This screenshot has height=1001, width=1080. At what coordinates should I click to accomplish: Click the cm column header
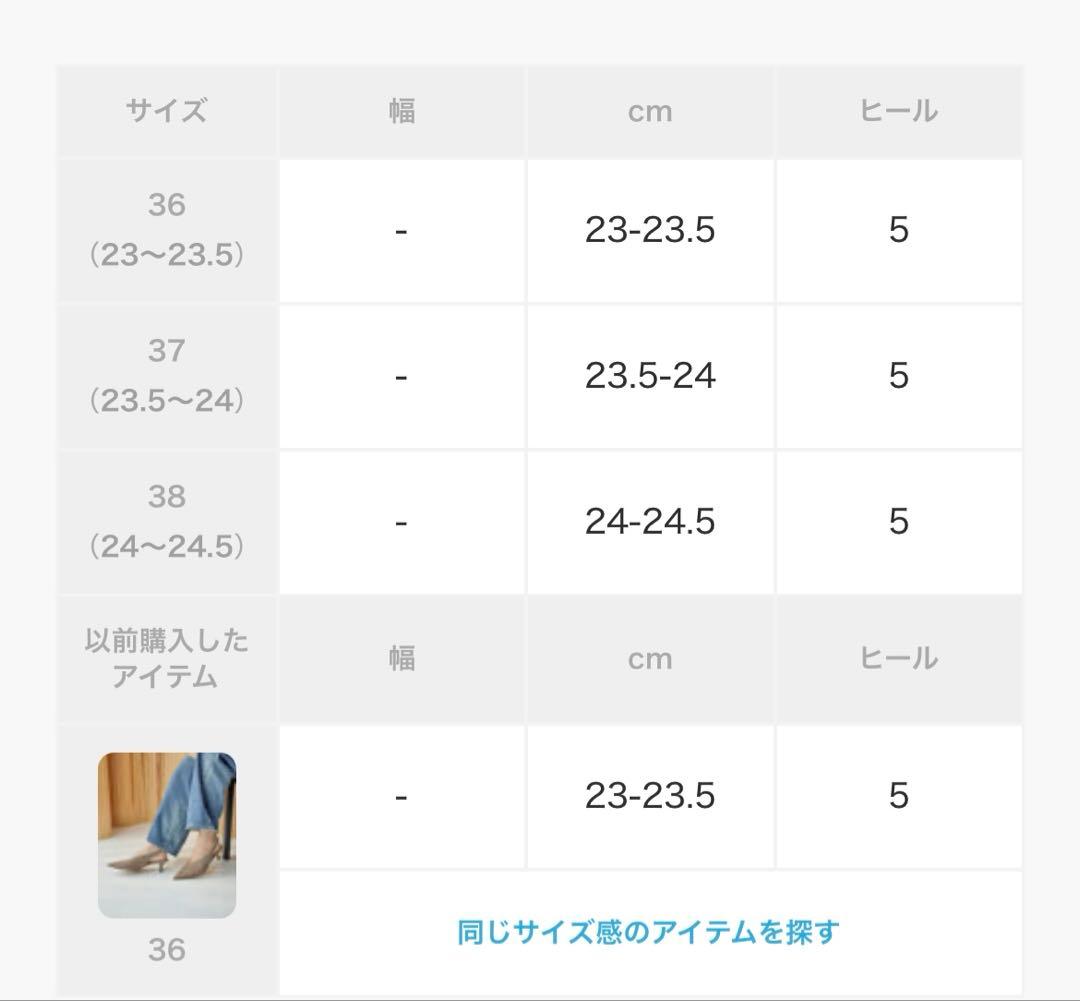click(x=650, y=112)
